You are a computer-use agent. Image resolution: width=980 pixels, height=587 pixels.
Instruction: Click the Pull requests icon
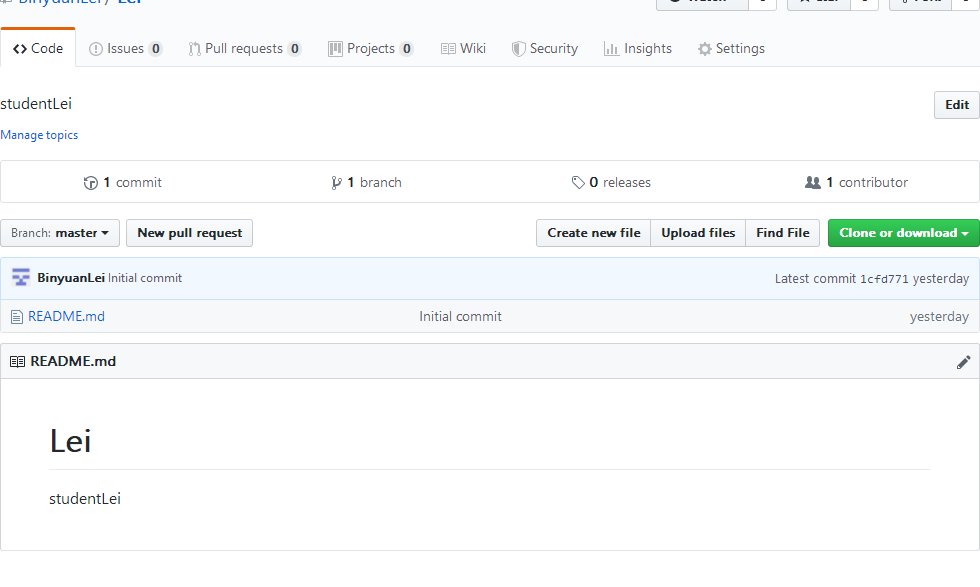[194, 49]
